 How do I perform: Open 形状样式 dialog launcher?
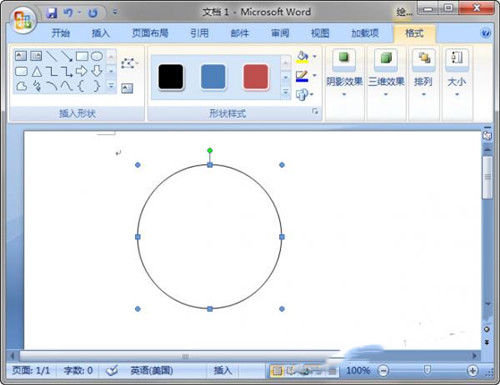pos(315,111)
